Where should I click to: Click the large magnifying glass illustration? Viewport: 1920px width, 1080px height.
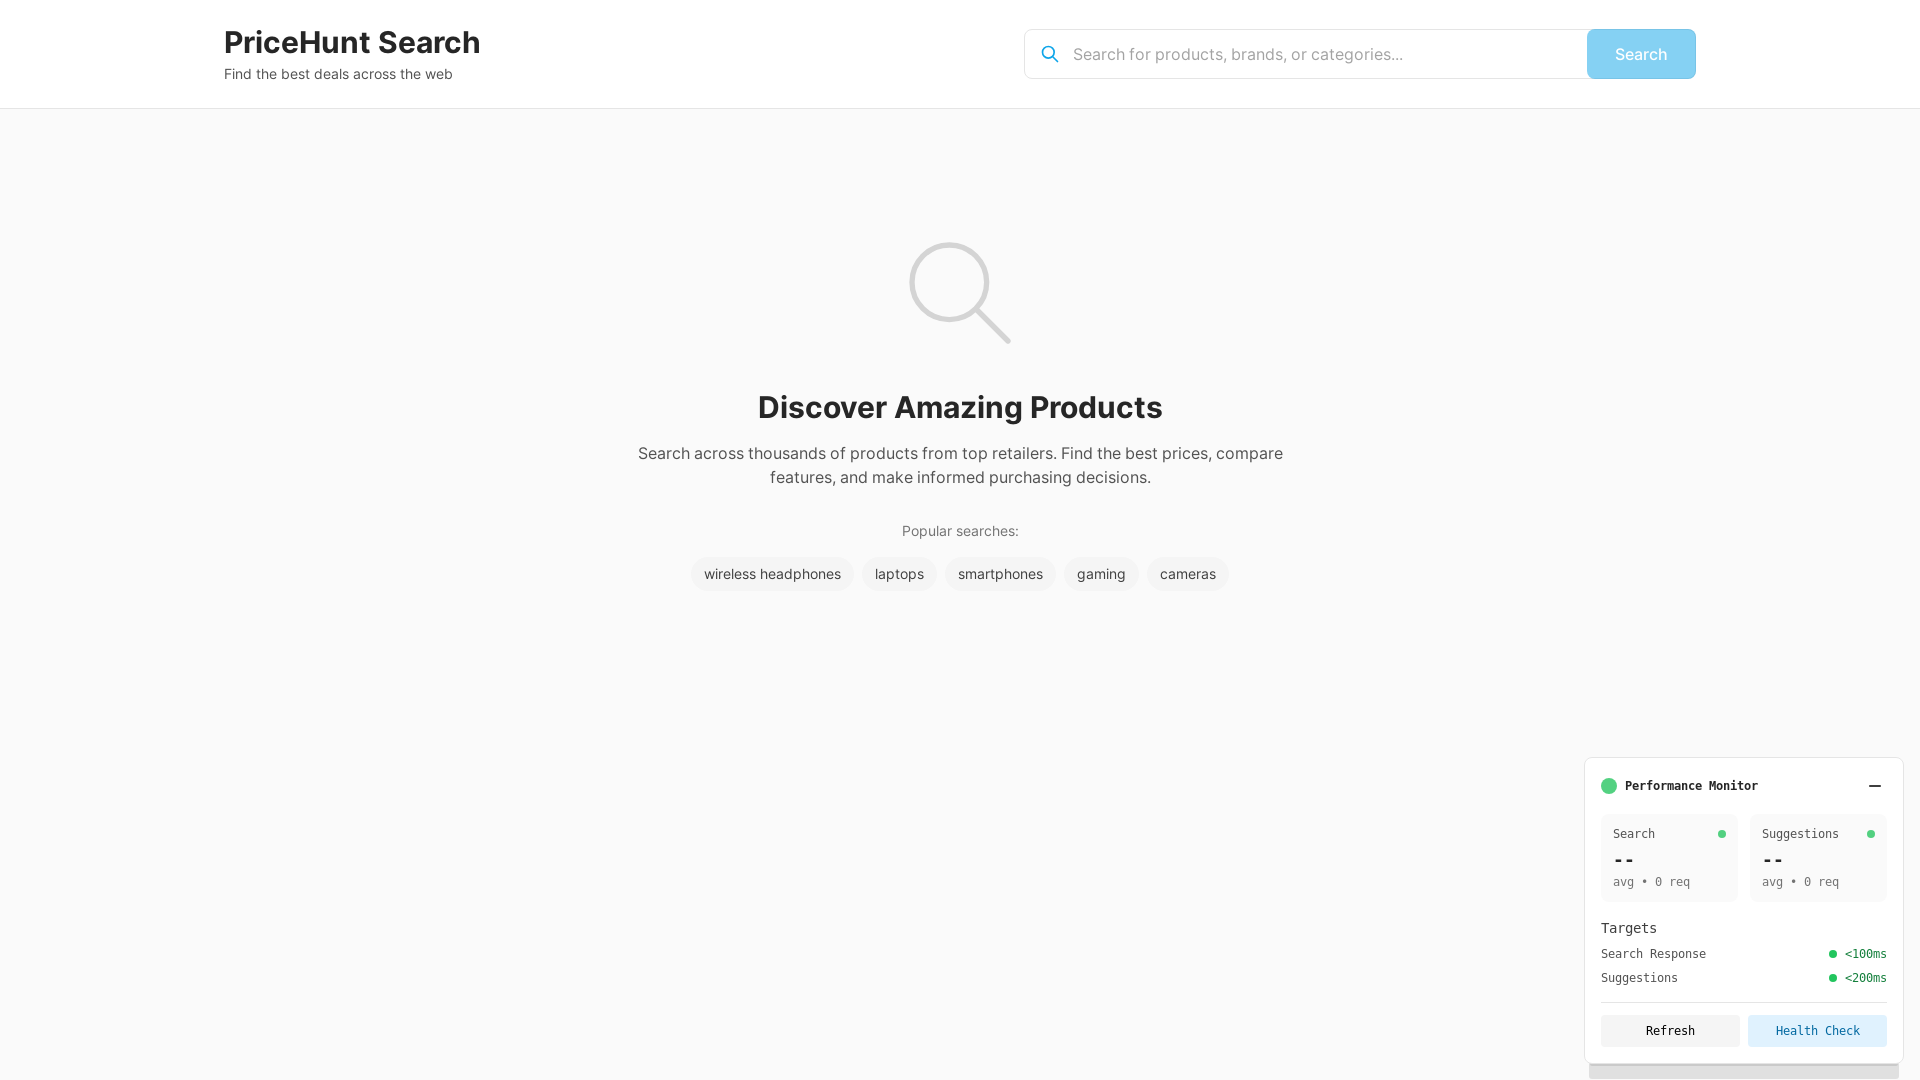[x=960, y=293]
